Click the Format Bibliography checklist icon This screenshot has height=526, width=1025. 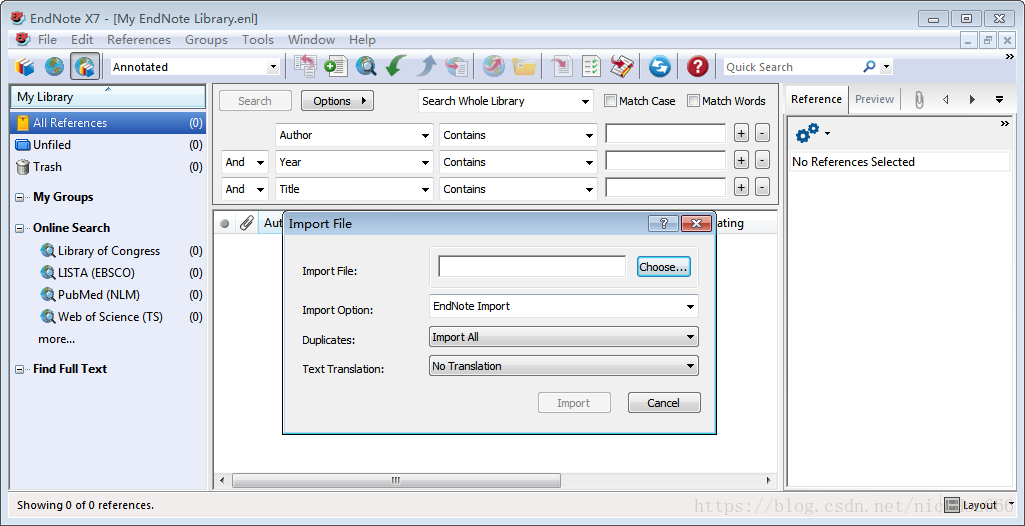592,66
